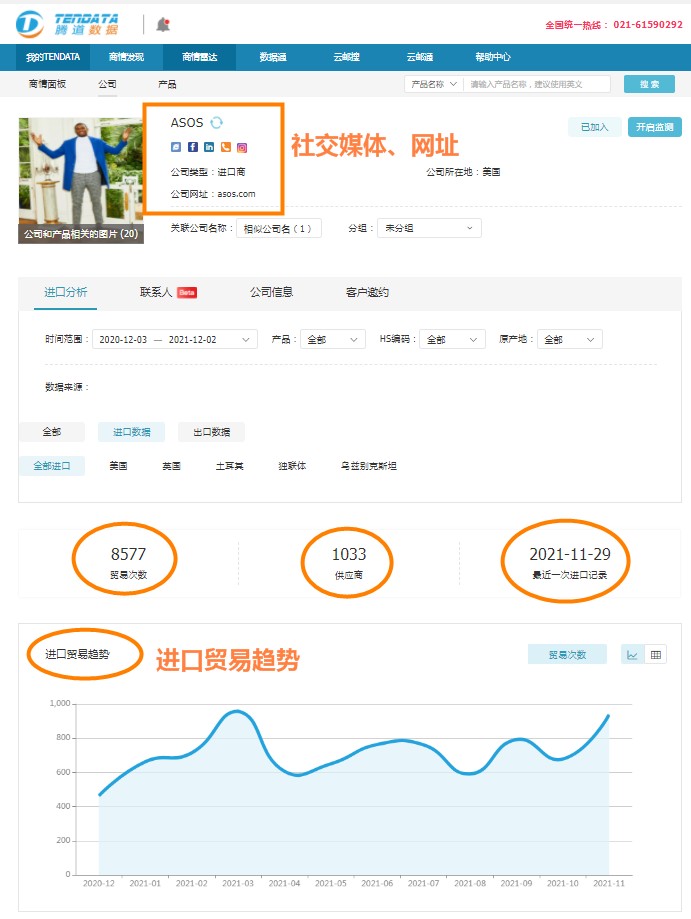Go to 产品 sub-tab
Image resolution: width=691 pixels, height=919 pixels.
[x=167, y=84]
